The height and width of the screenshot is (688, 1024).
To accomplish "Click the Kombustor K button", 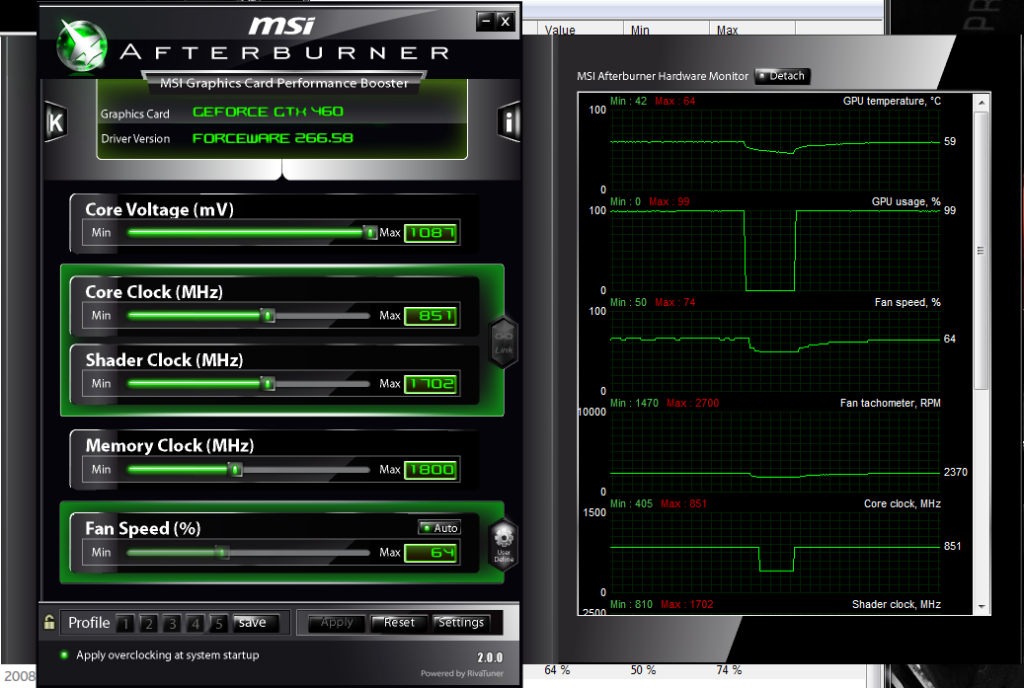I will 56,122.
